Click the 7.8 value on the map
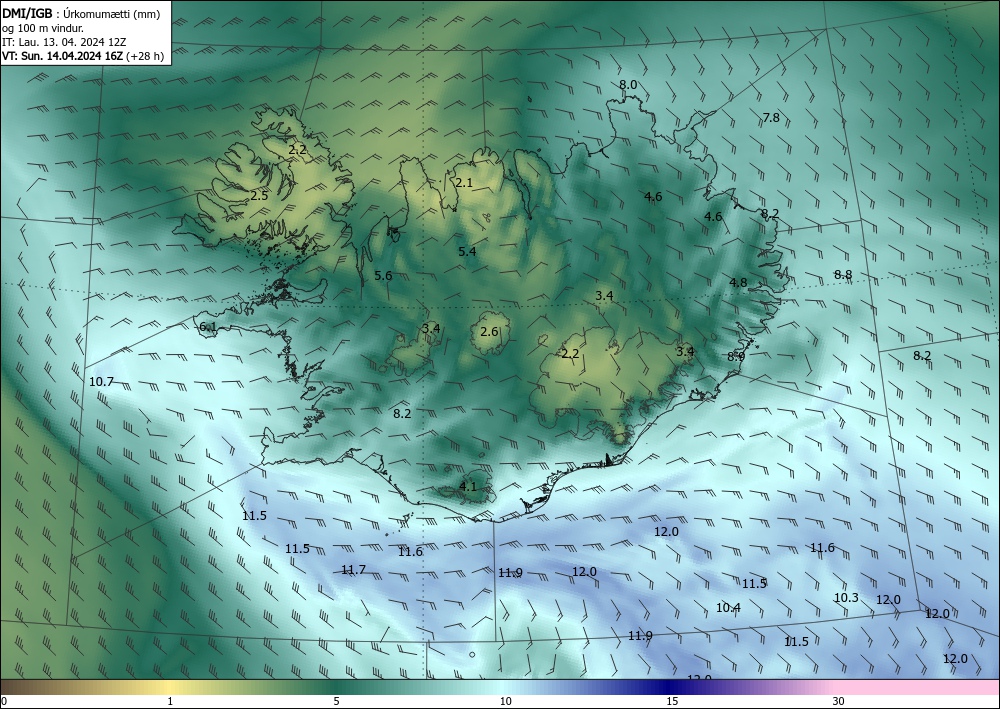This screenshot has width=1000, height=709. pos(771,117)
